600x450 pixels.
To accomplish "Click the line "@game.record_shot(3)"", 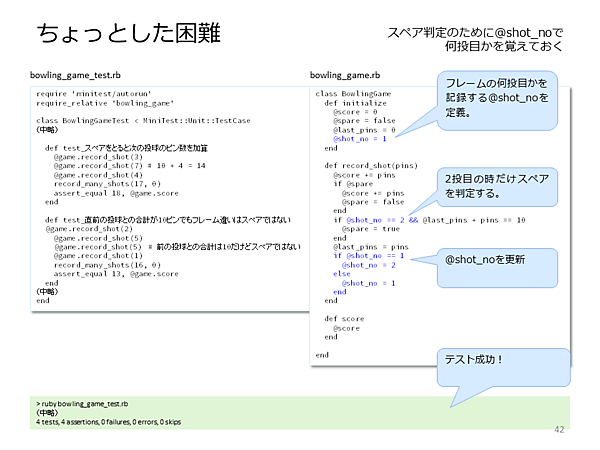I will pyautogui.click(x=98, y=157).
